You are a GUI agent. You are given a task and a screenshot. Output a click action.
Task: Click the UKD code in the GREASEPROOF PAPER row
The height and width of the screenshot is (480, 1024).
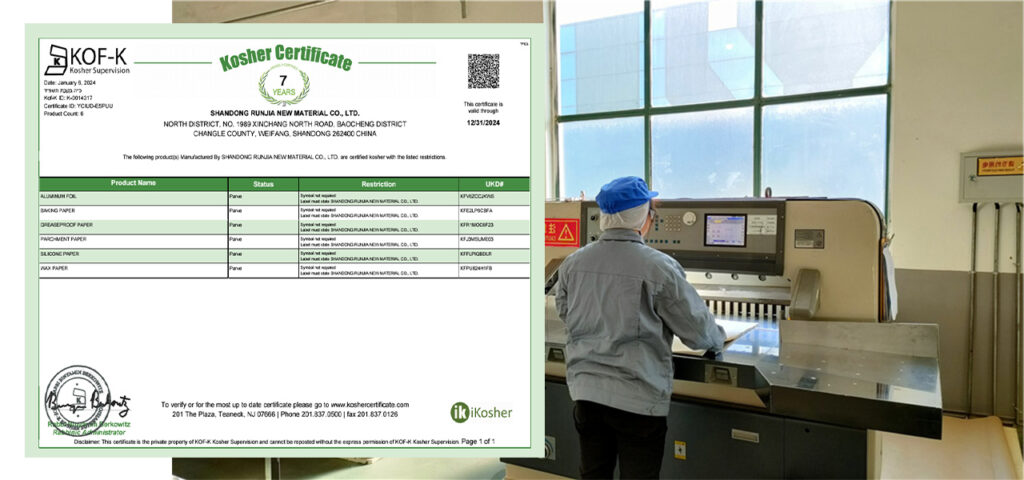pos(477,225)
